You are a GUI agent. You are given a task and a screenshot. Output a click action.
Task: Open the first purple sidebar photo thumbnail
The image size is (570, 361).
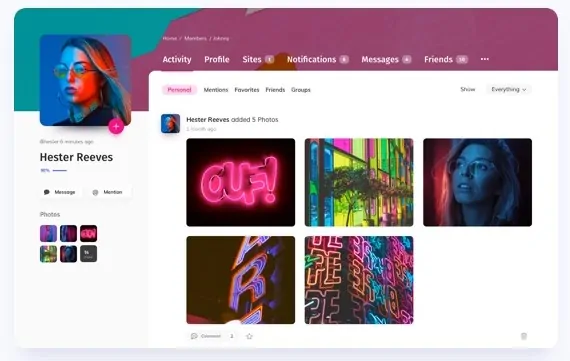(48, 233)
